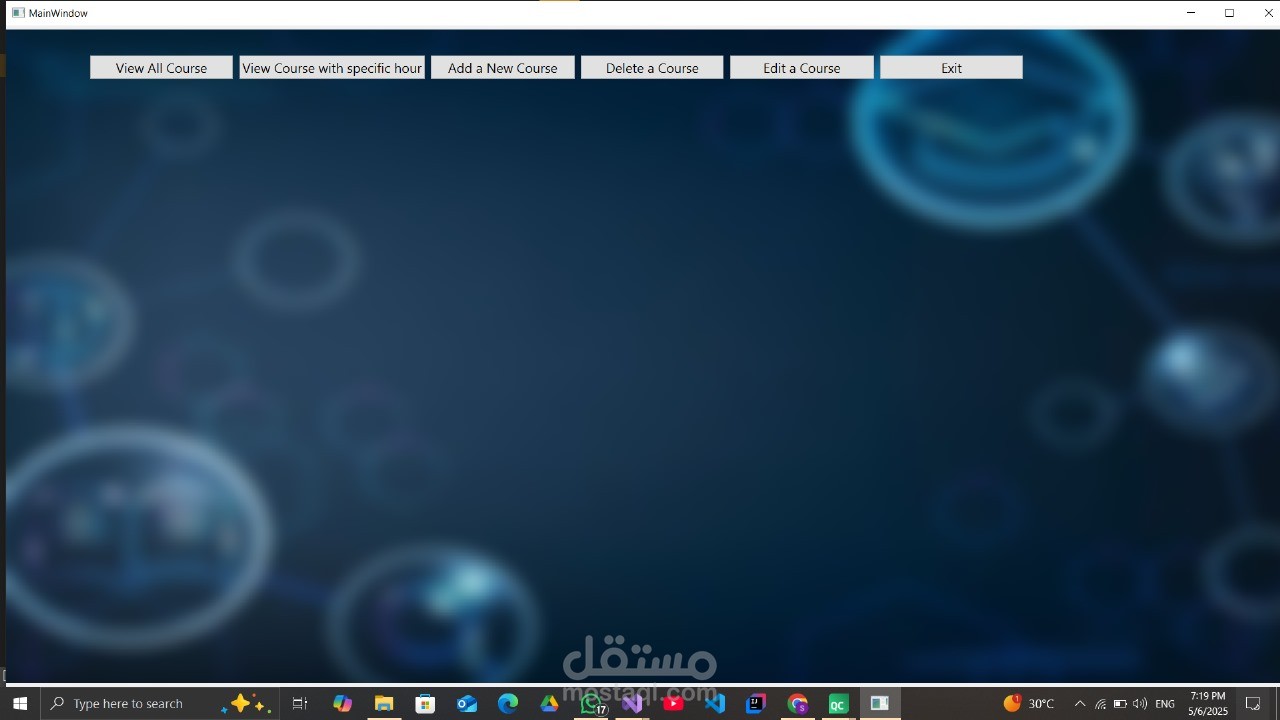
Task: Open Microsoft Store from the taskbar
Action: [425, 704]
